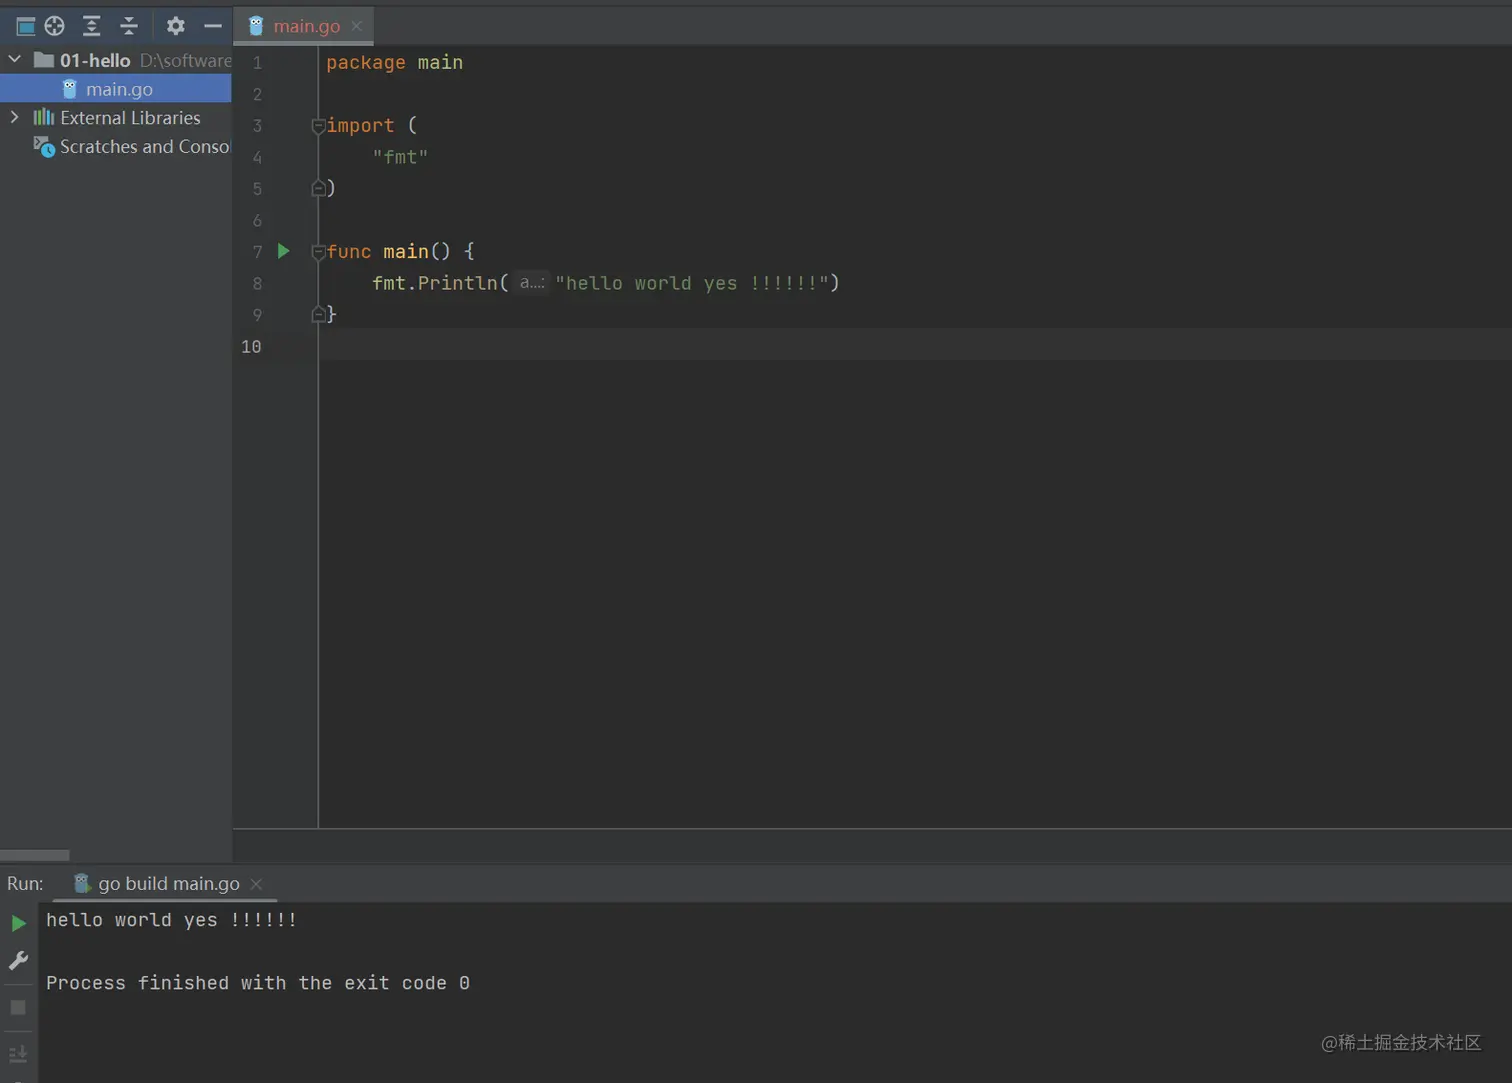Click the project view selector icon
Image resolution: width=1512 pixels, height=1083 pixels.
coord(26,26)
